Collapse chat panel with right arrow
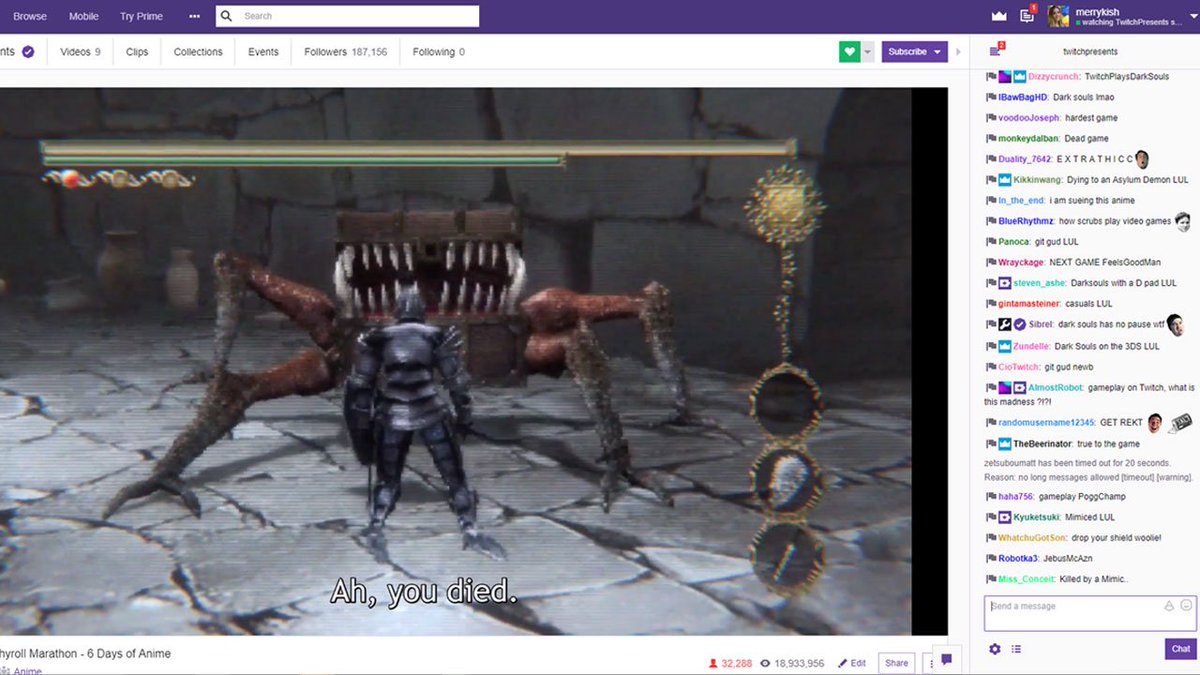The height and width of the screenshot is (675, 1200). tap(958, 52)
